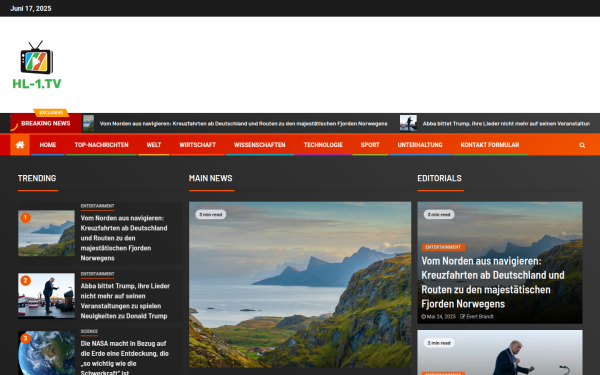The width and height of the screenshot is (600, 375).
Task: Click ENTERTAINMENT tag above Abba trending item
Action: pyautogui.click(x=97, y=274)
